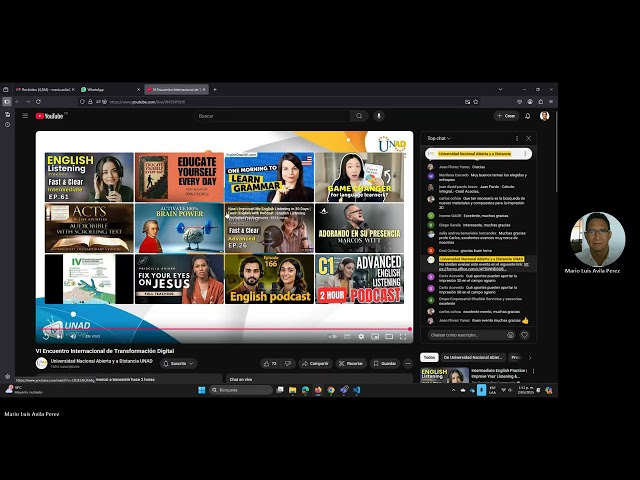Viewport: 640px width, 480px height.
Task: Jump to live via En vivo indicator
Action: [93, 336]
